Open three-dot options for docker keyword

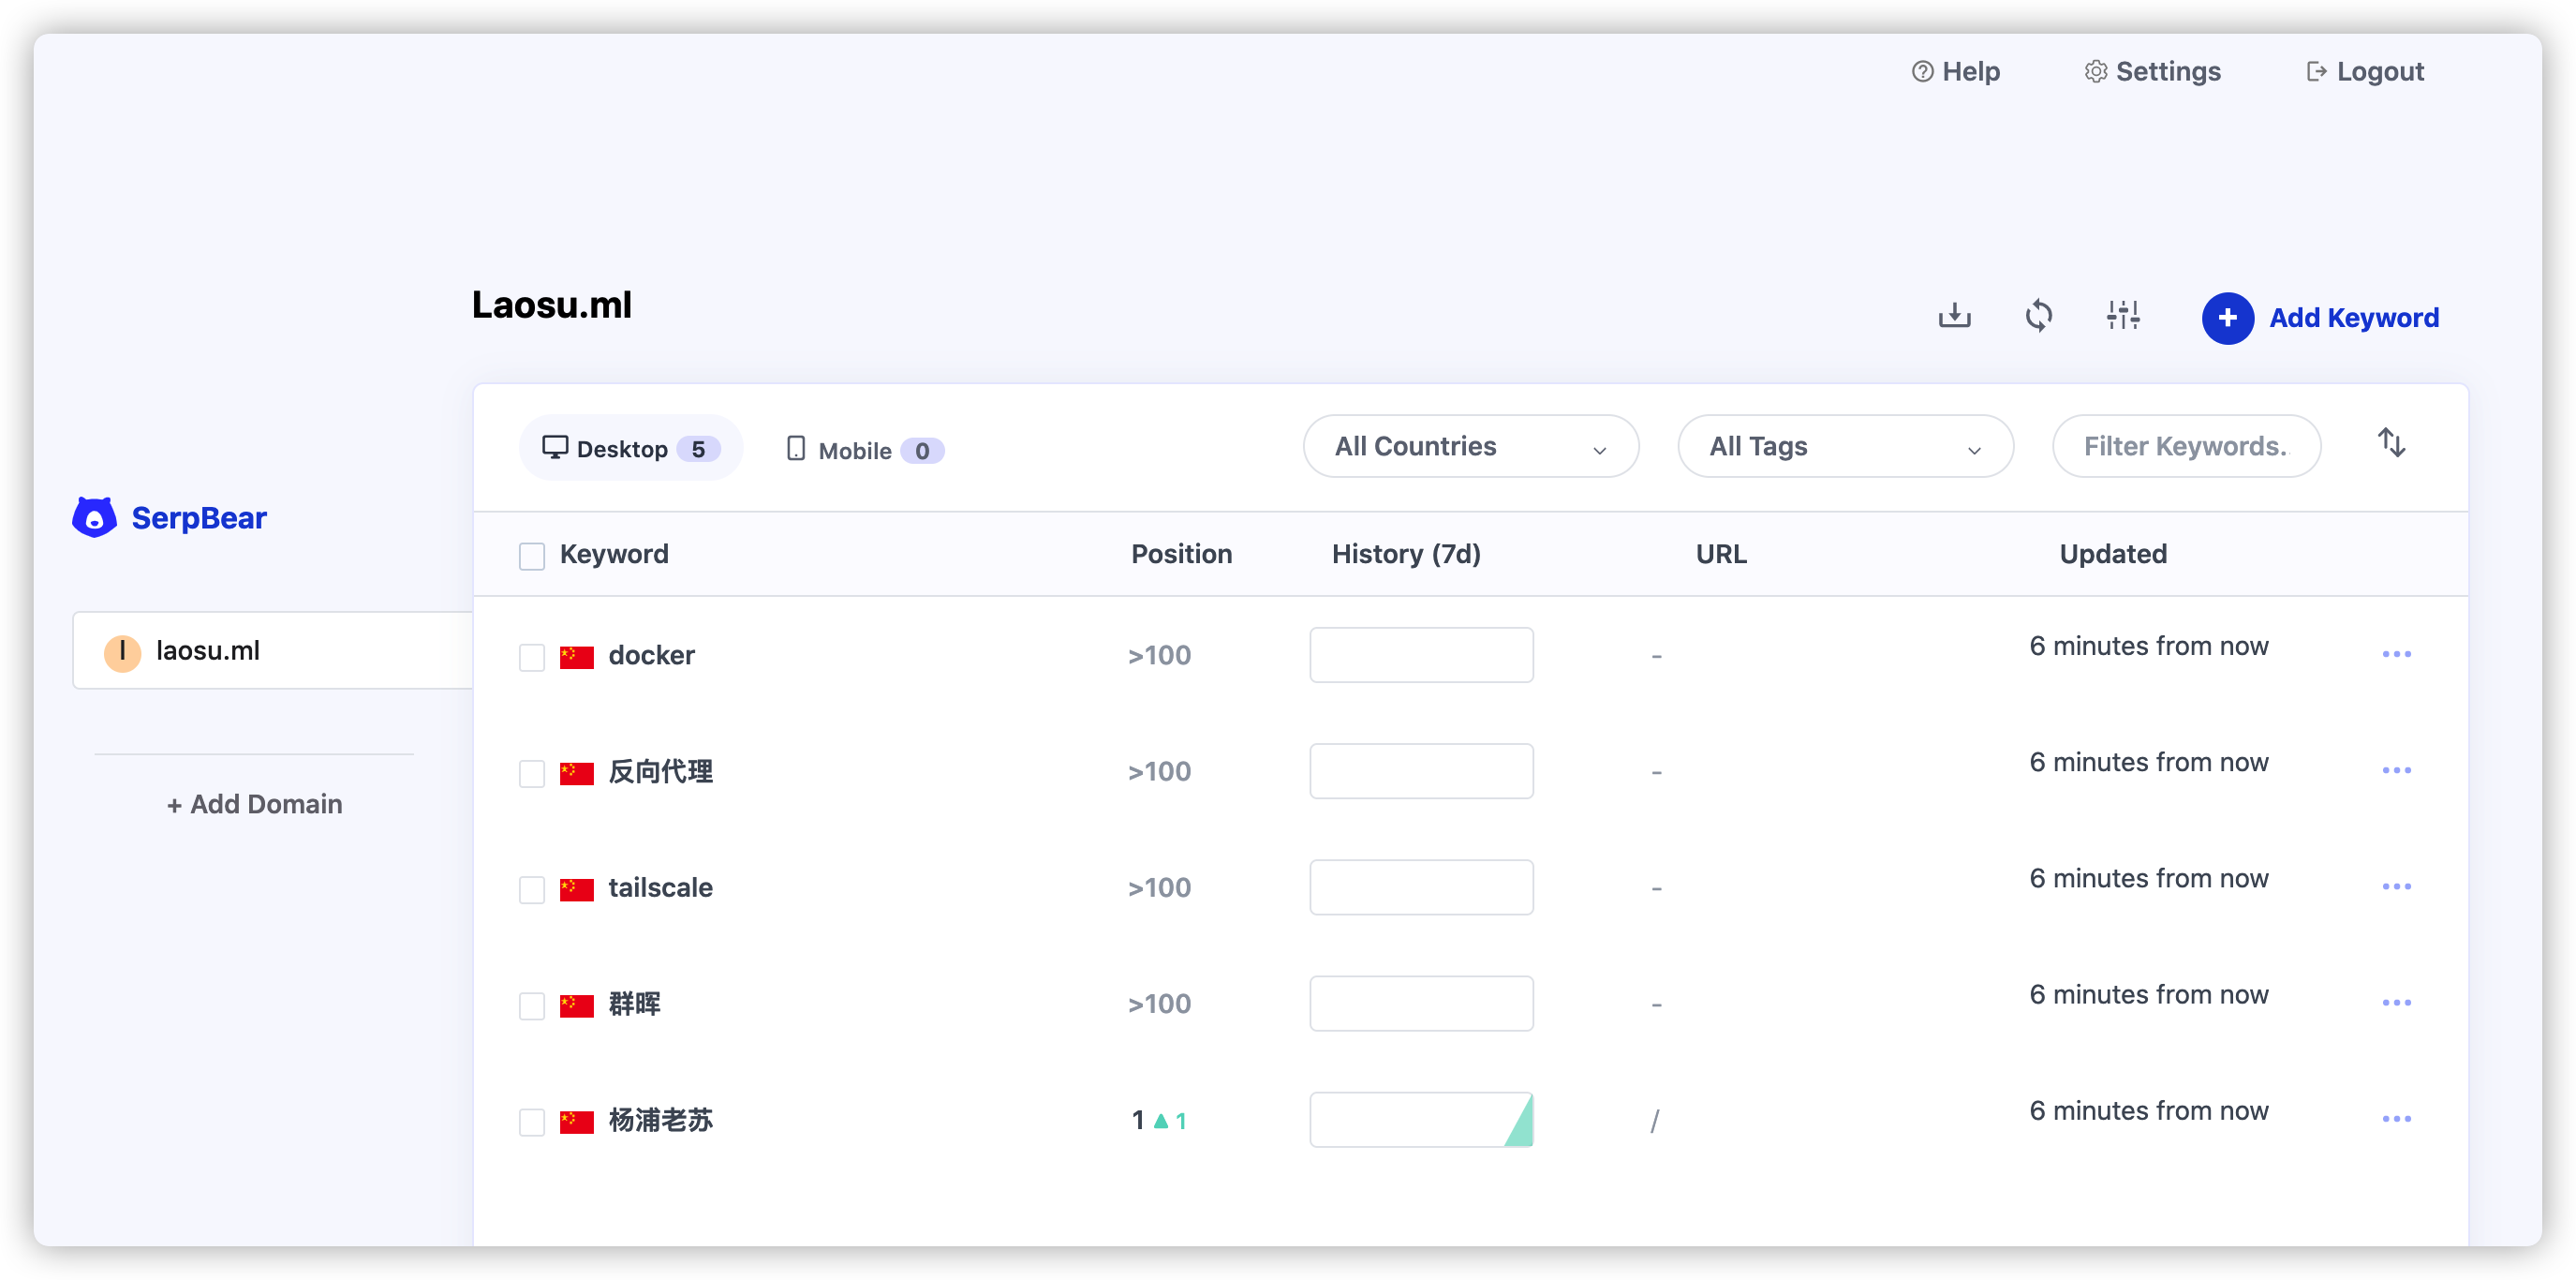pos(2396,654)
